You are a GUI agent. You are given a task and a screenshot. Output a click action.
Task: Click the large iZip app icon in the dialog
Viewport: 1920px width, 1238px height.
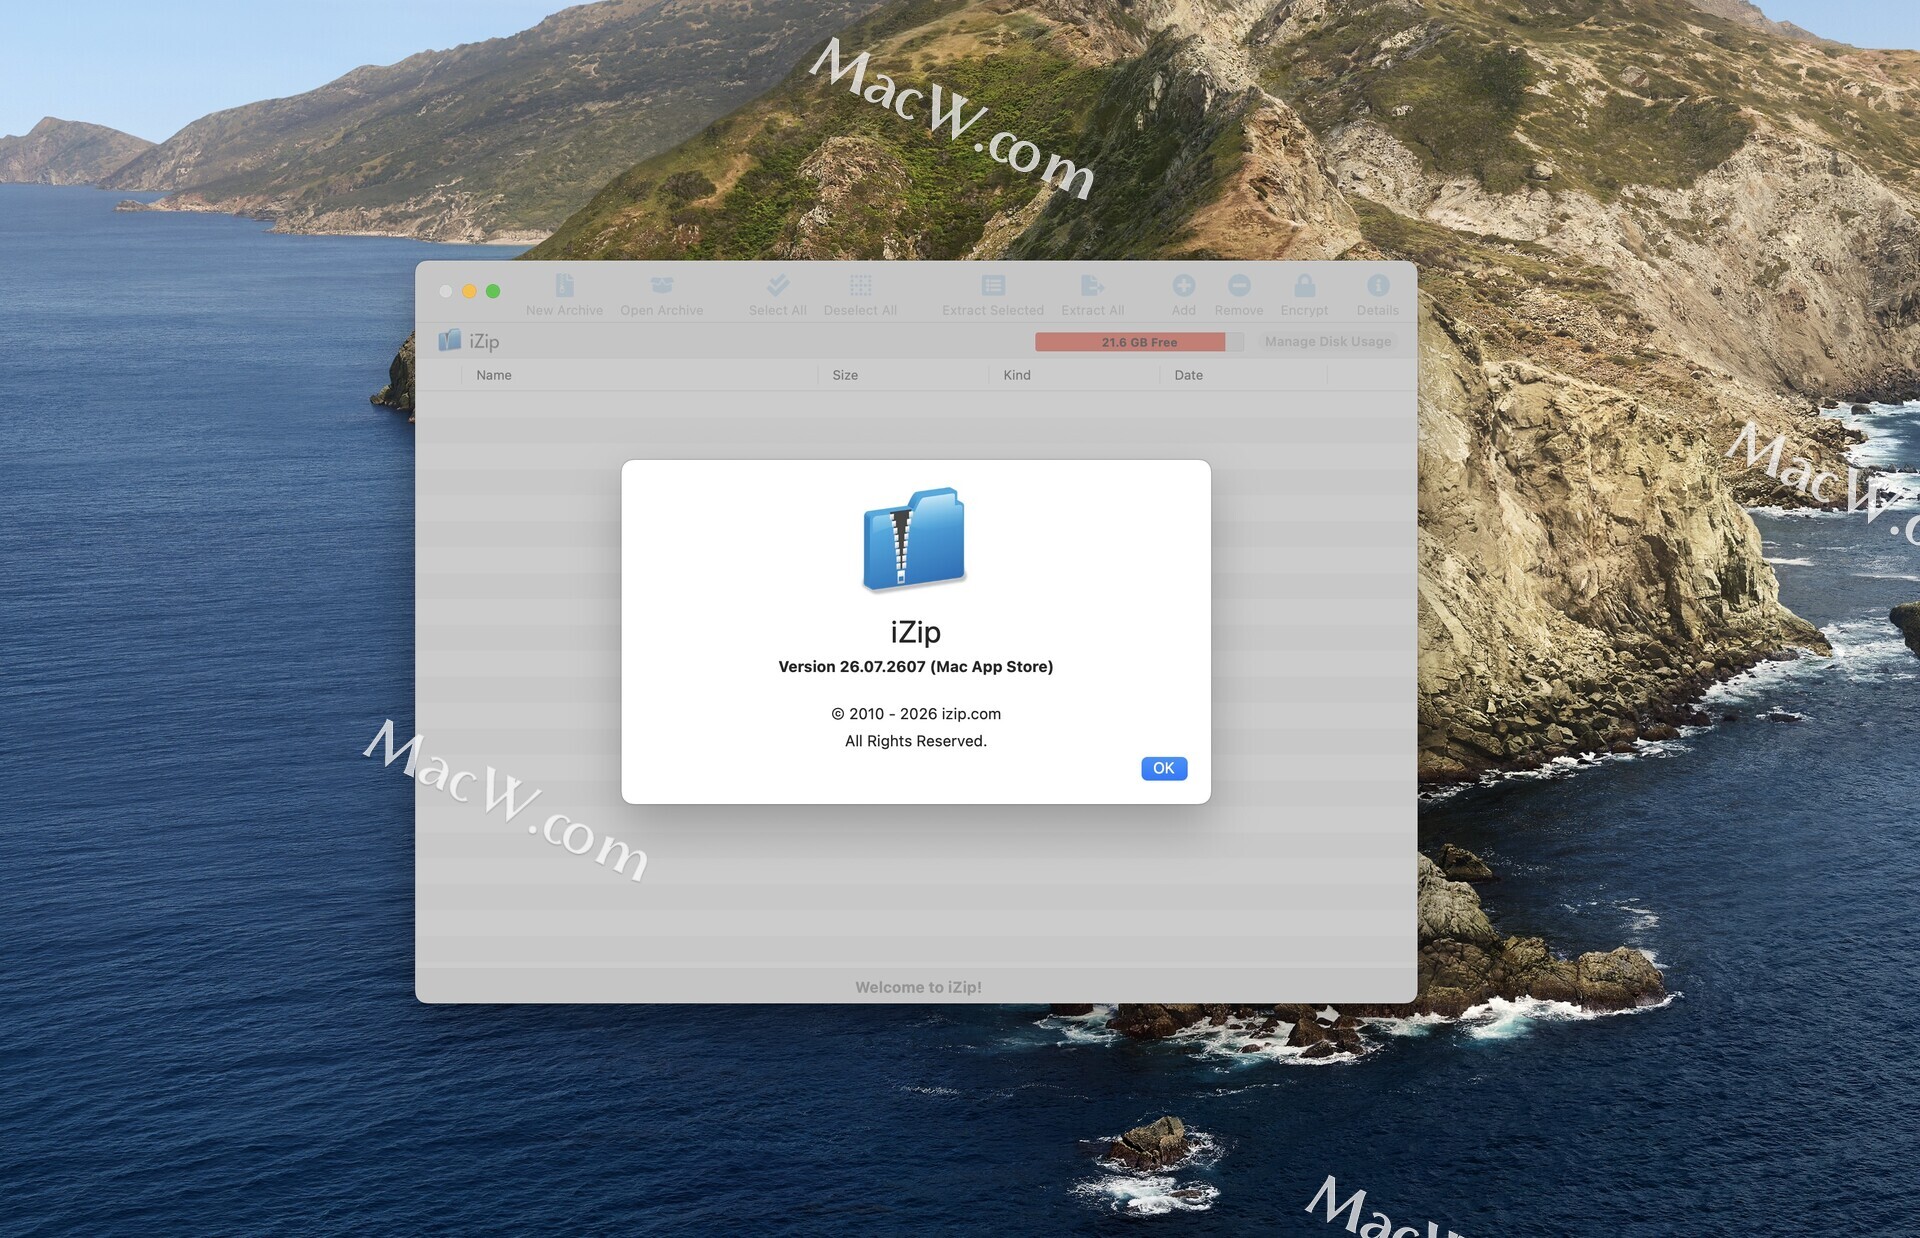pyautogui.click(x=914, y=539)
